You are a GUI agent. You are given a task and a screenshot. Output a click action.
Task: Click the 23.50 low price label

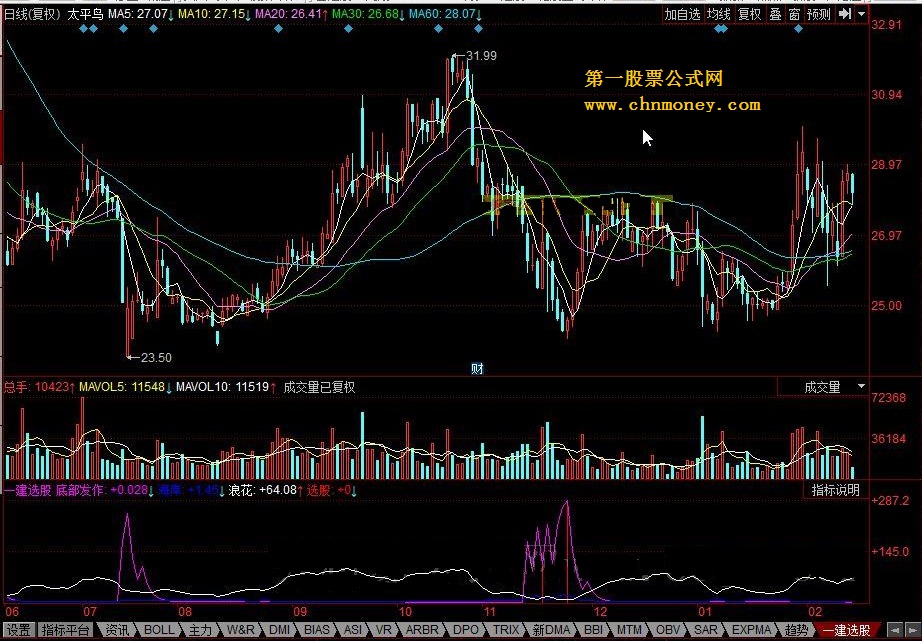click(156, 358)
